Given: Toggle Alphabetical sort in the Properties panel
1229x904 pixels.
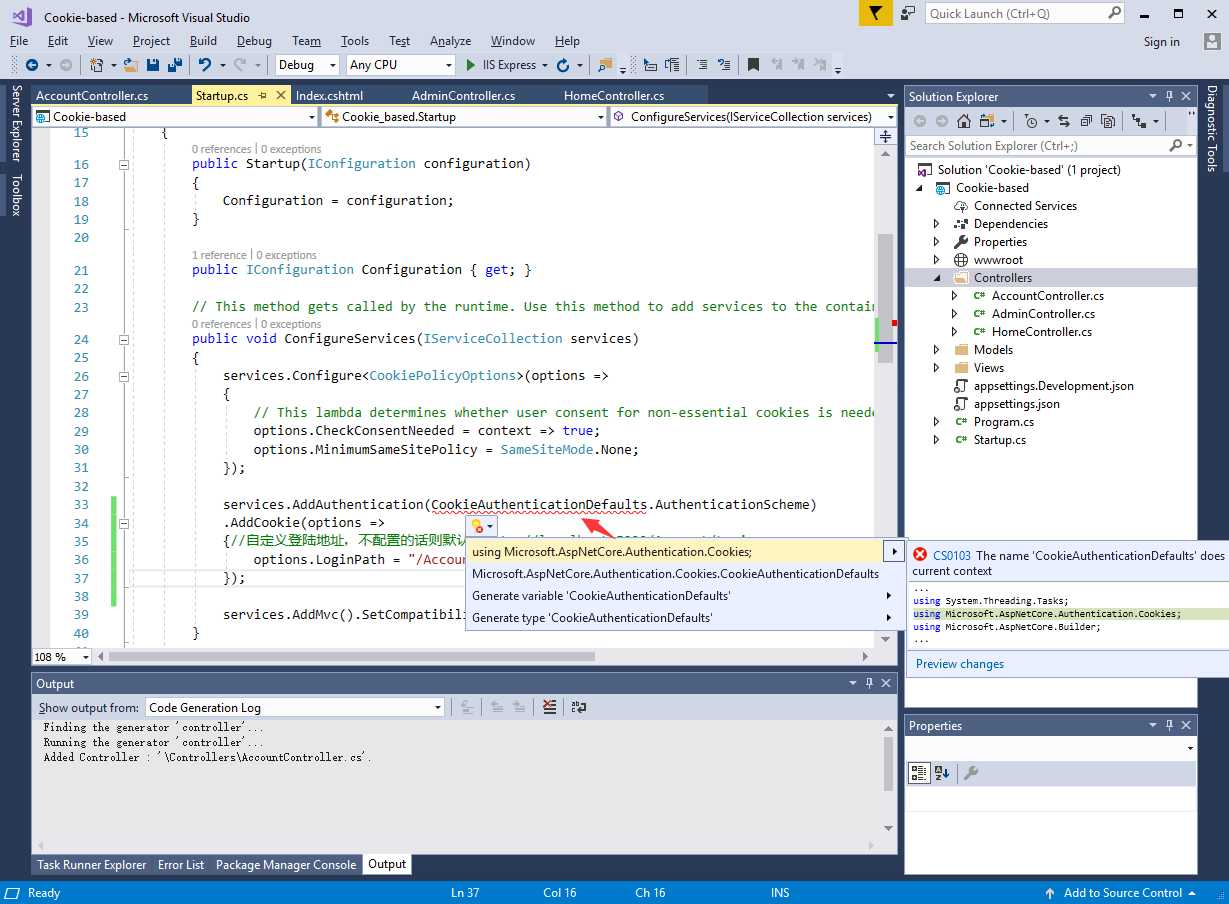Looking at the screenshot, I should click(942, 773).
